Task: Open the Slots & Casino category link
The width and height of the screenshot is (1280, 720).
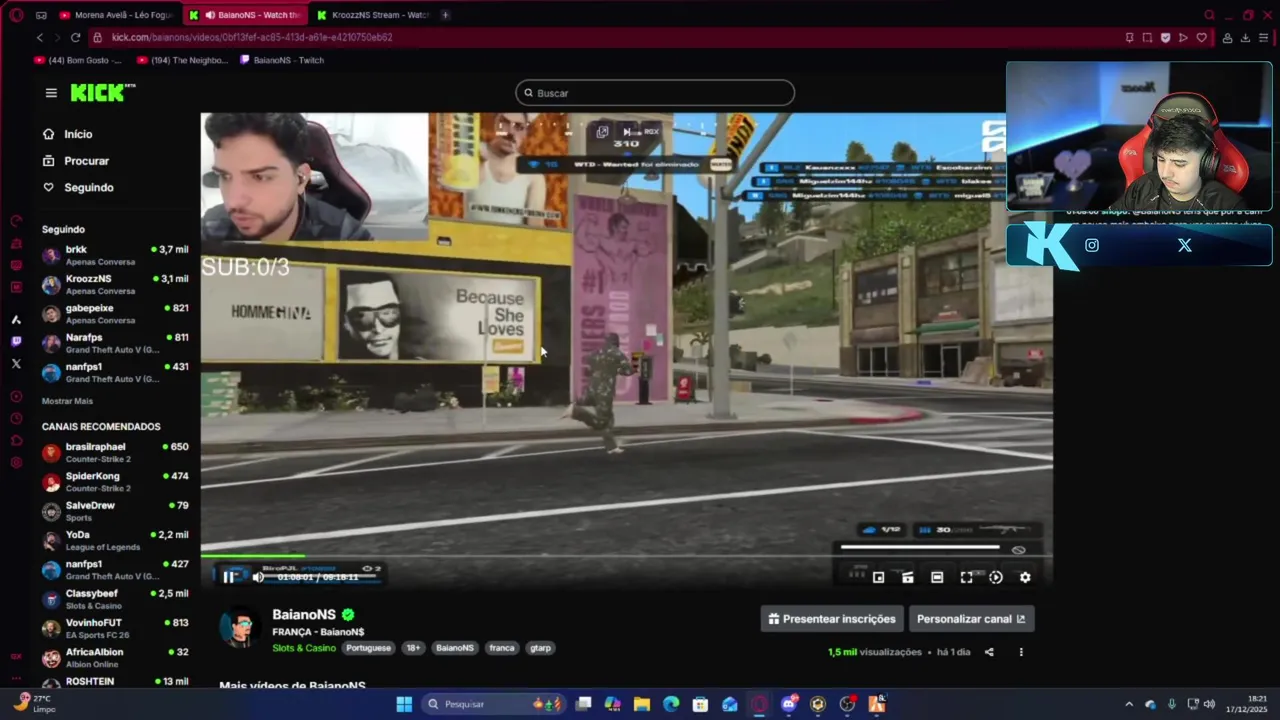Action: pyautogui.click(x=304, y=648)
